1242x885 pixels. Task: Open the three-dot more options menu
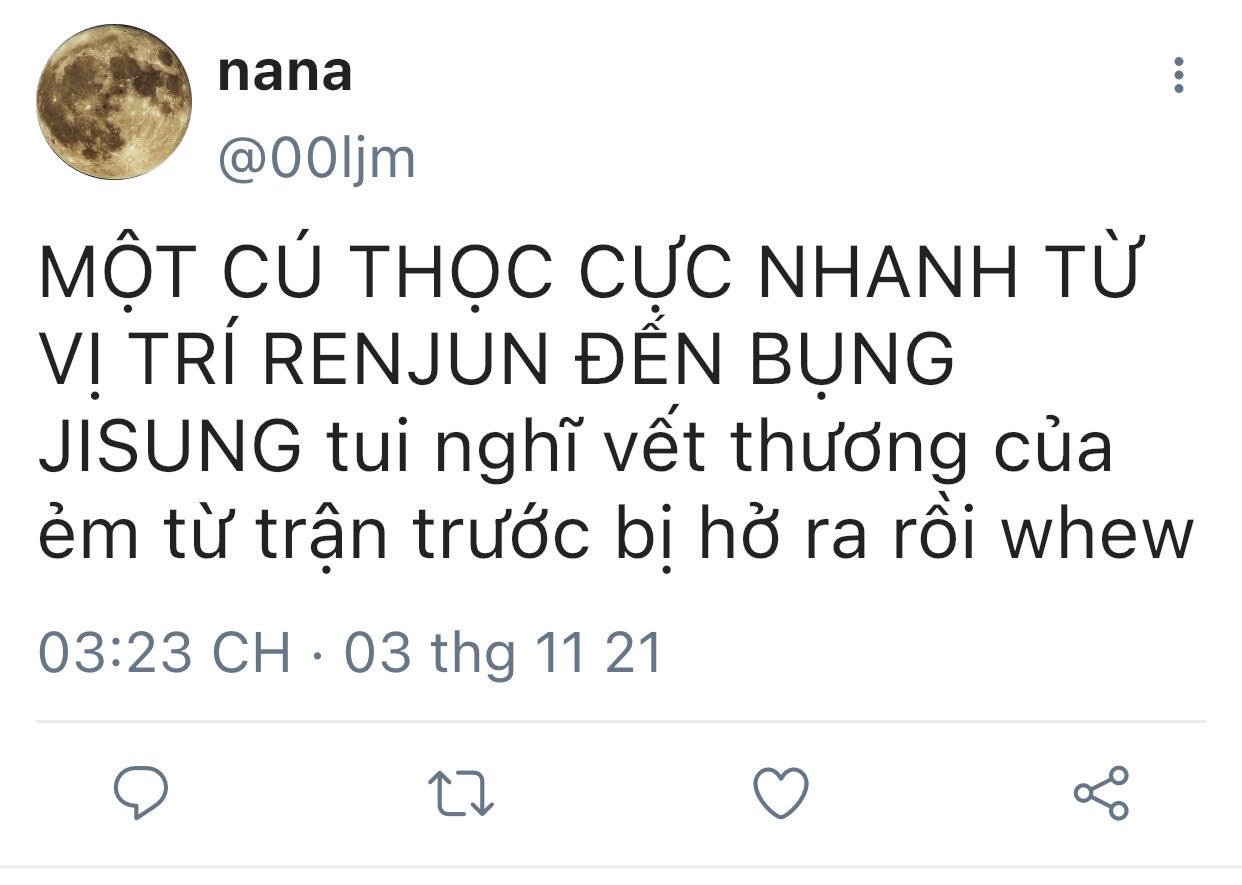[x=1179, y=75]
